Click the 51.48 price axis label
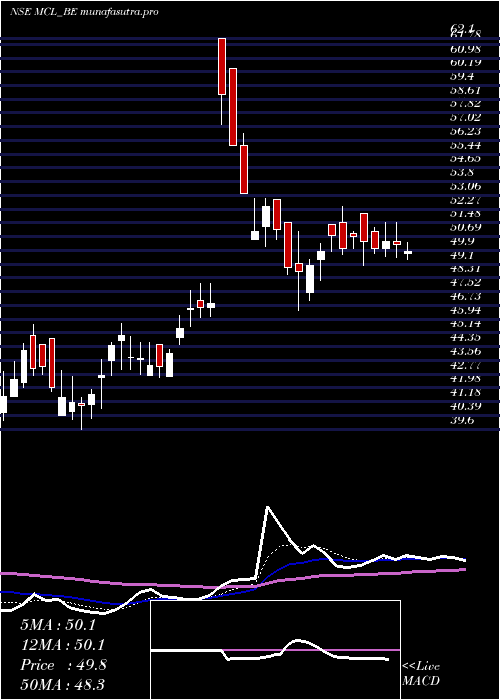 coord(465,213)
